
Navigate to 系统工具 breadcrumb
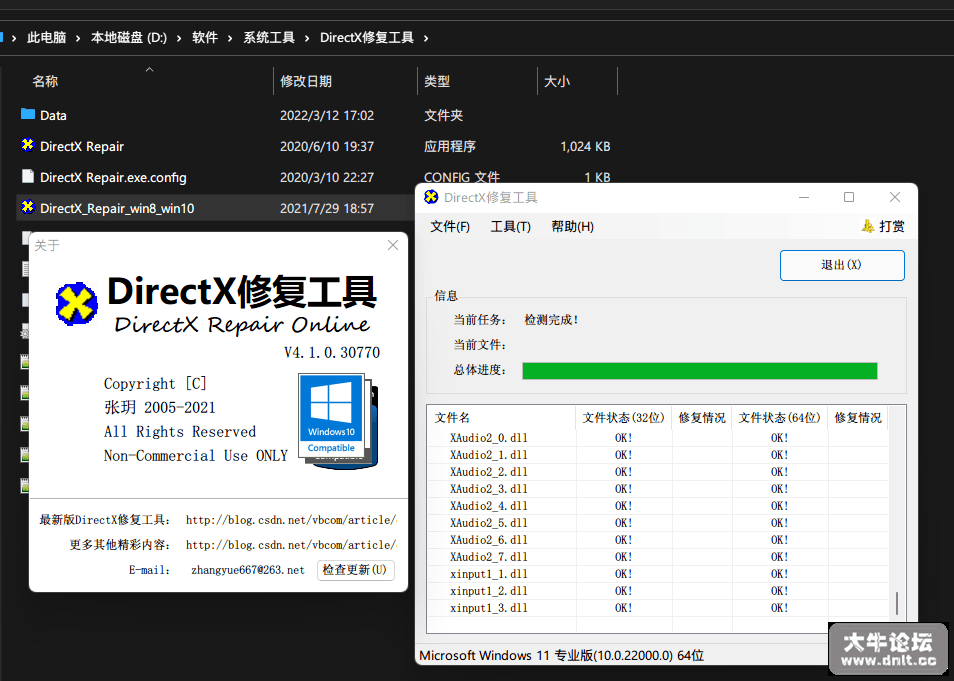tap(269, 38)
